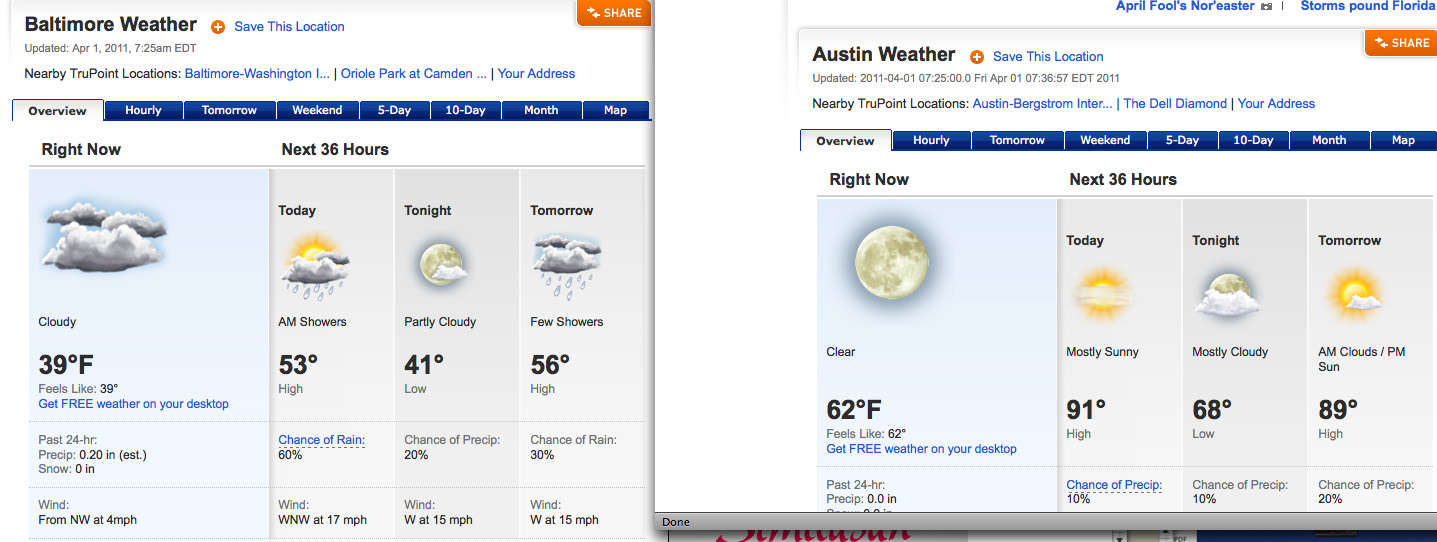Open the Weekend tab in Baltimore panel

coord(317,111)
